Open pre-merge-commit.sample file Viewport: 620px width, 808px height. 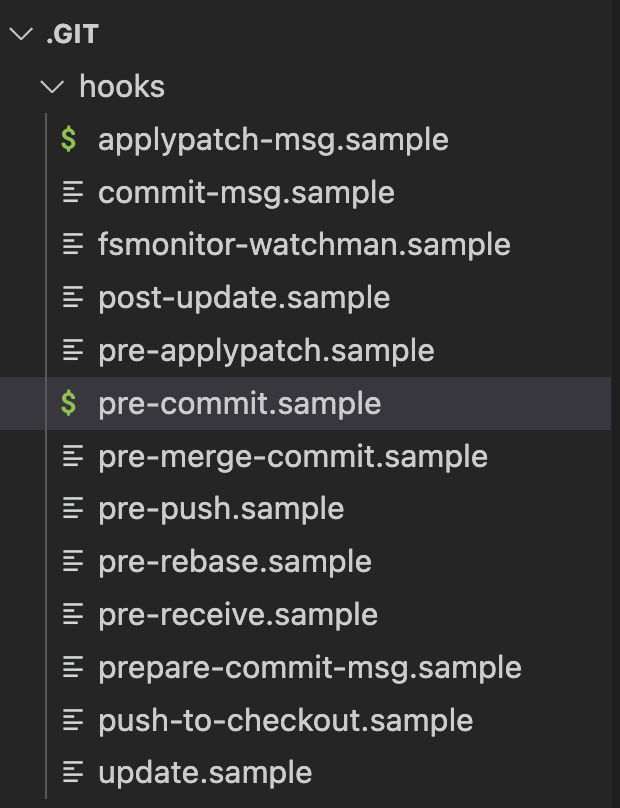coord(293,457)
